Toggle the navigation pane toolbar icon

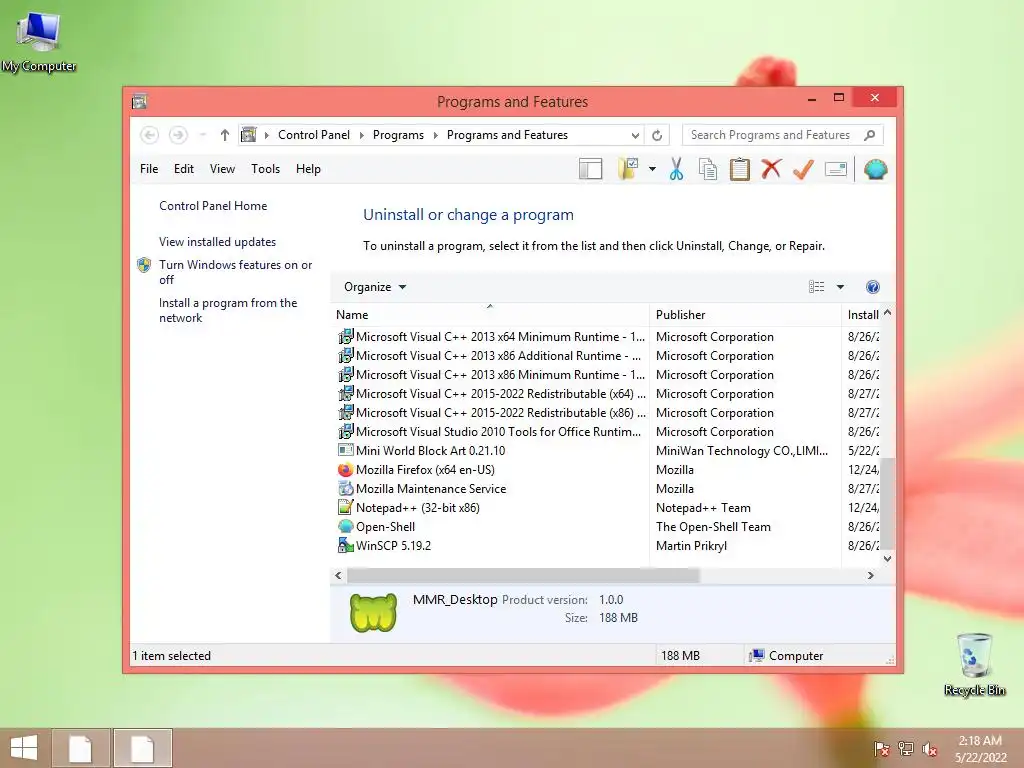coord(590,169)
